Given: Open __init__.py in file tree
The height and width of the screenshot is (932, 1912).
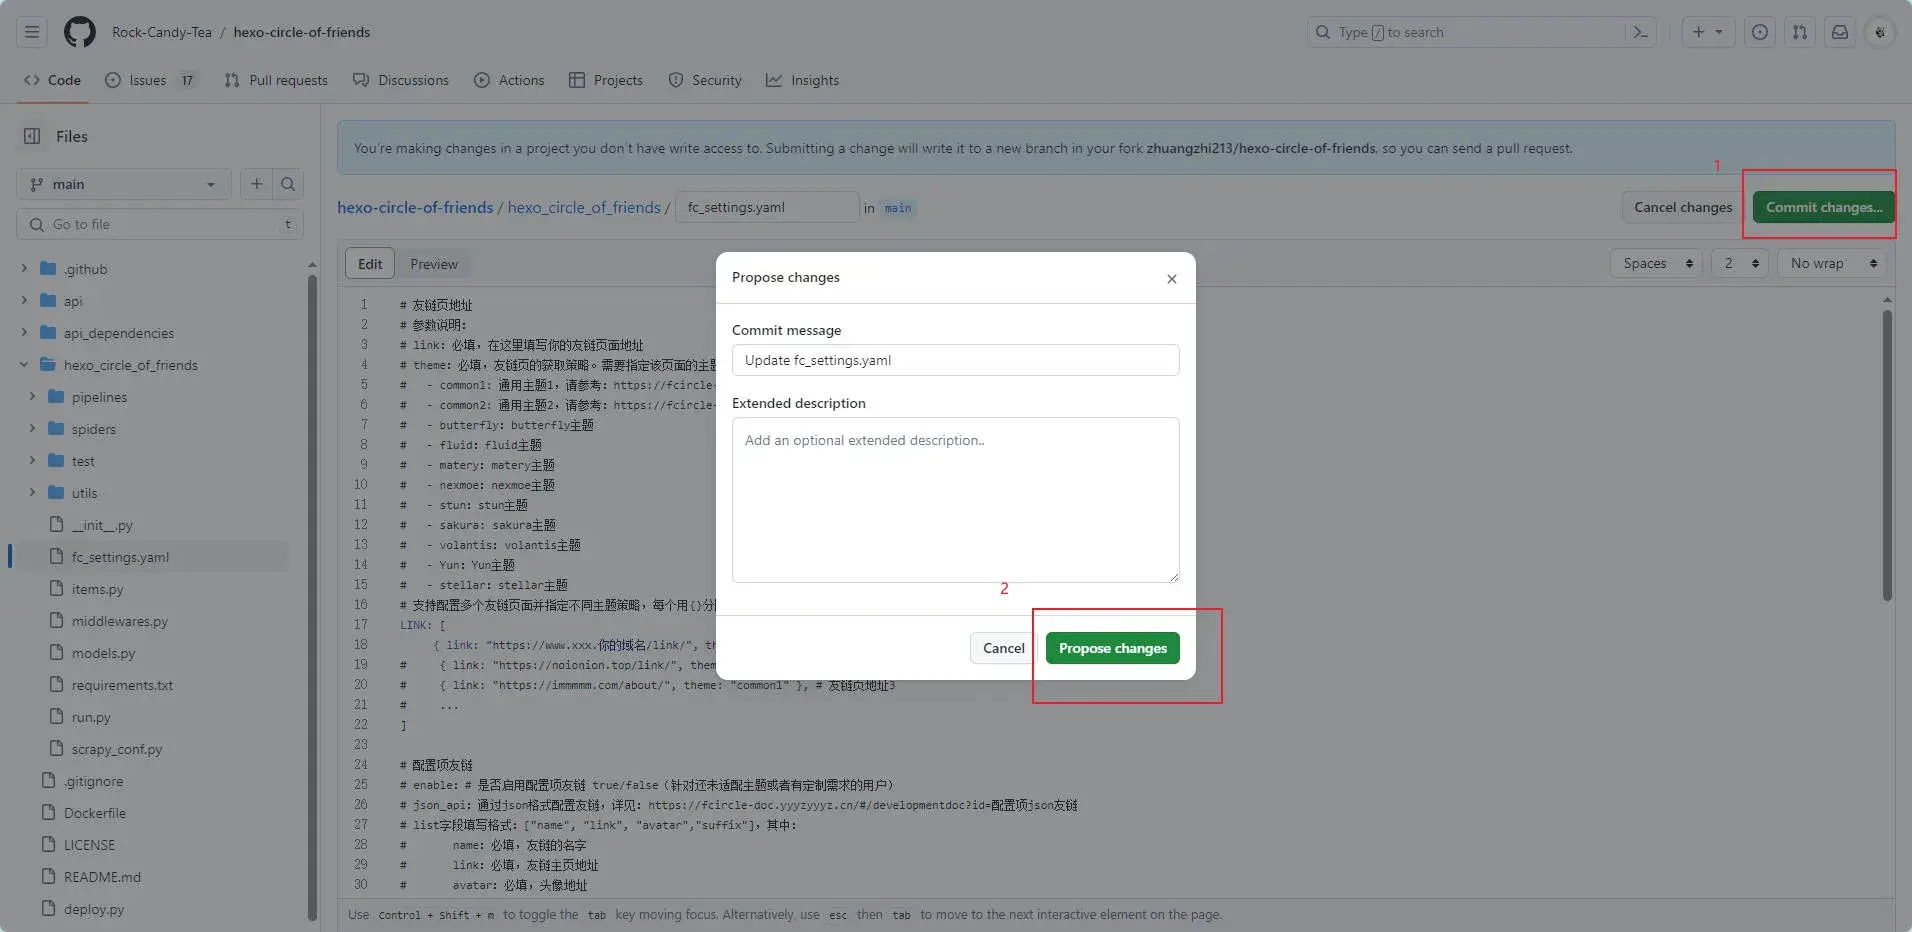Looking at the screenshot, I should pos(102,525).
